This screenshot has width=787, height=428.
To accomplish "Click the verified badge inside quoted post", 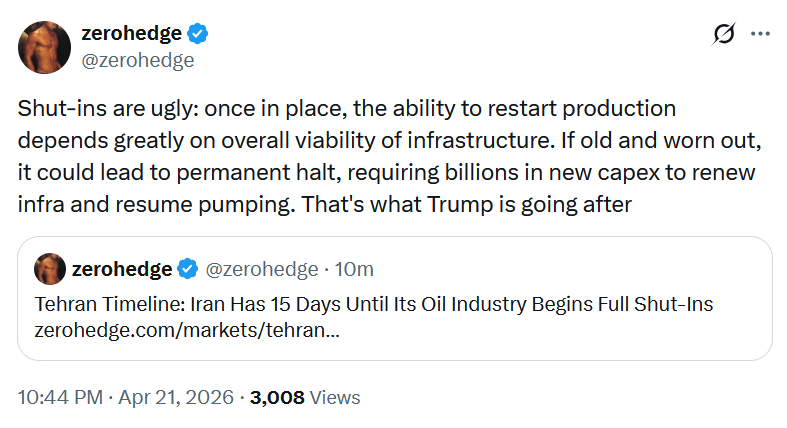I will pyautogui.click(x=187, y=268).
